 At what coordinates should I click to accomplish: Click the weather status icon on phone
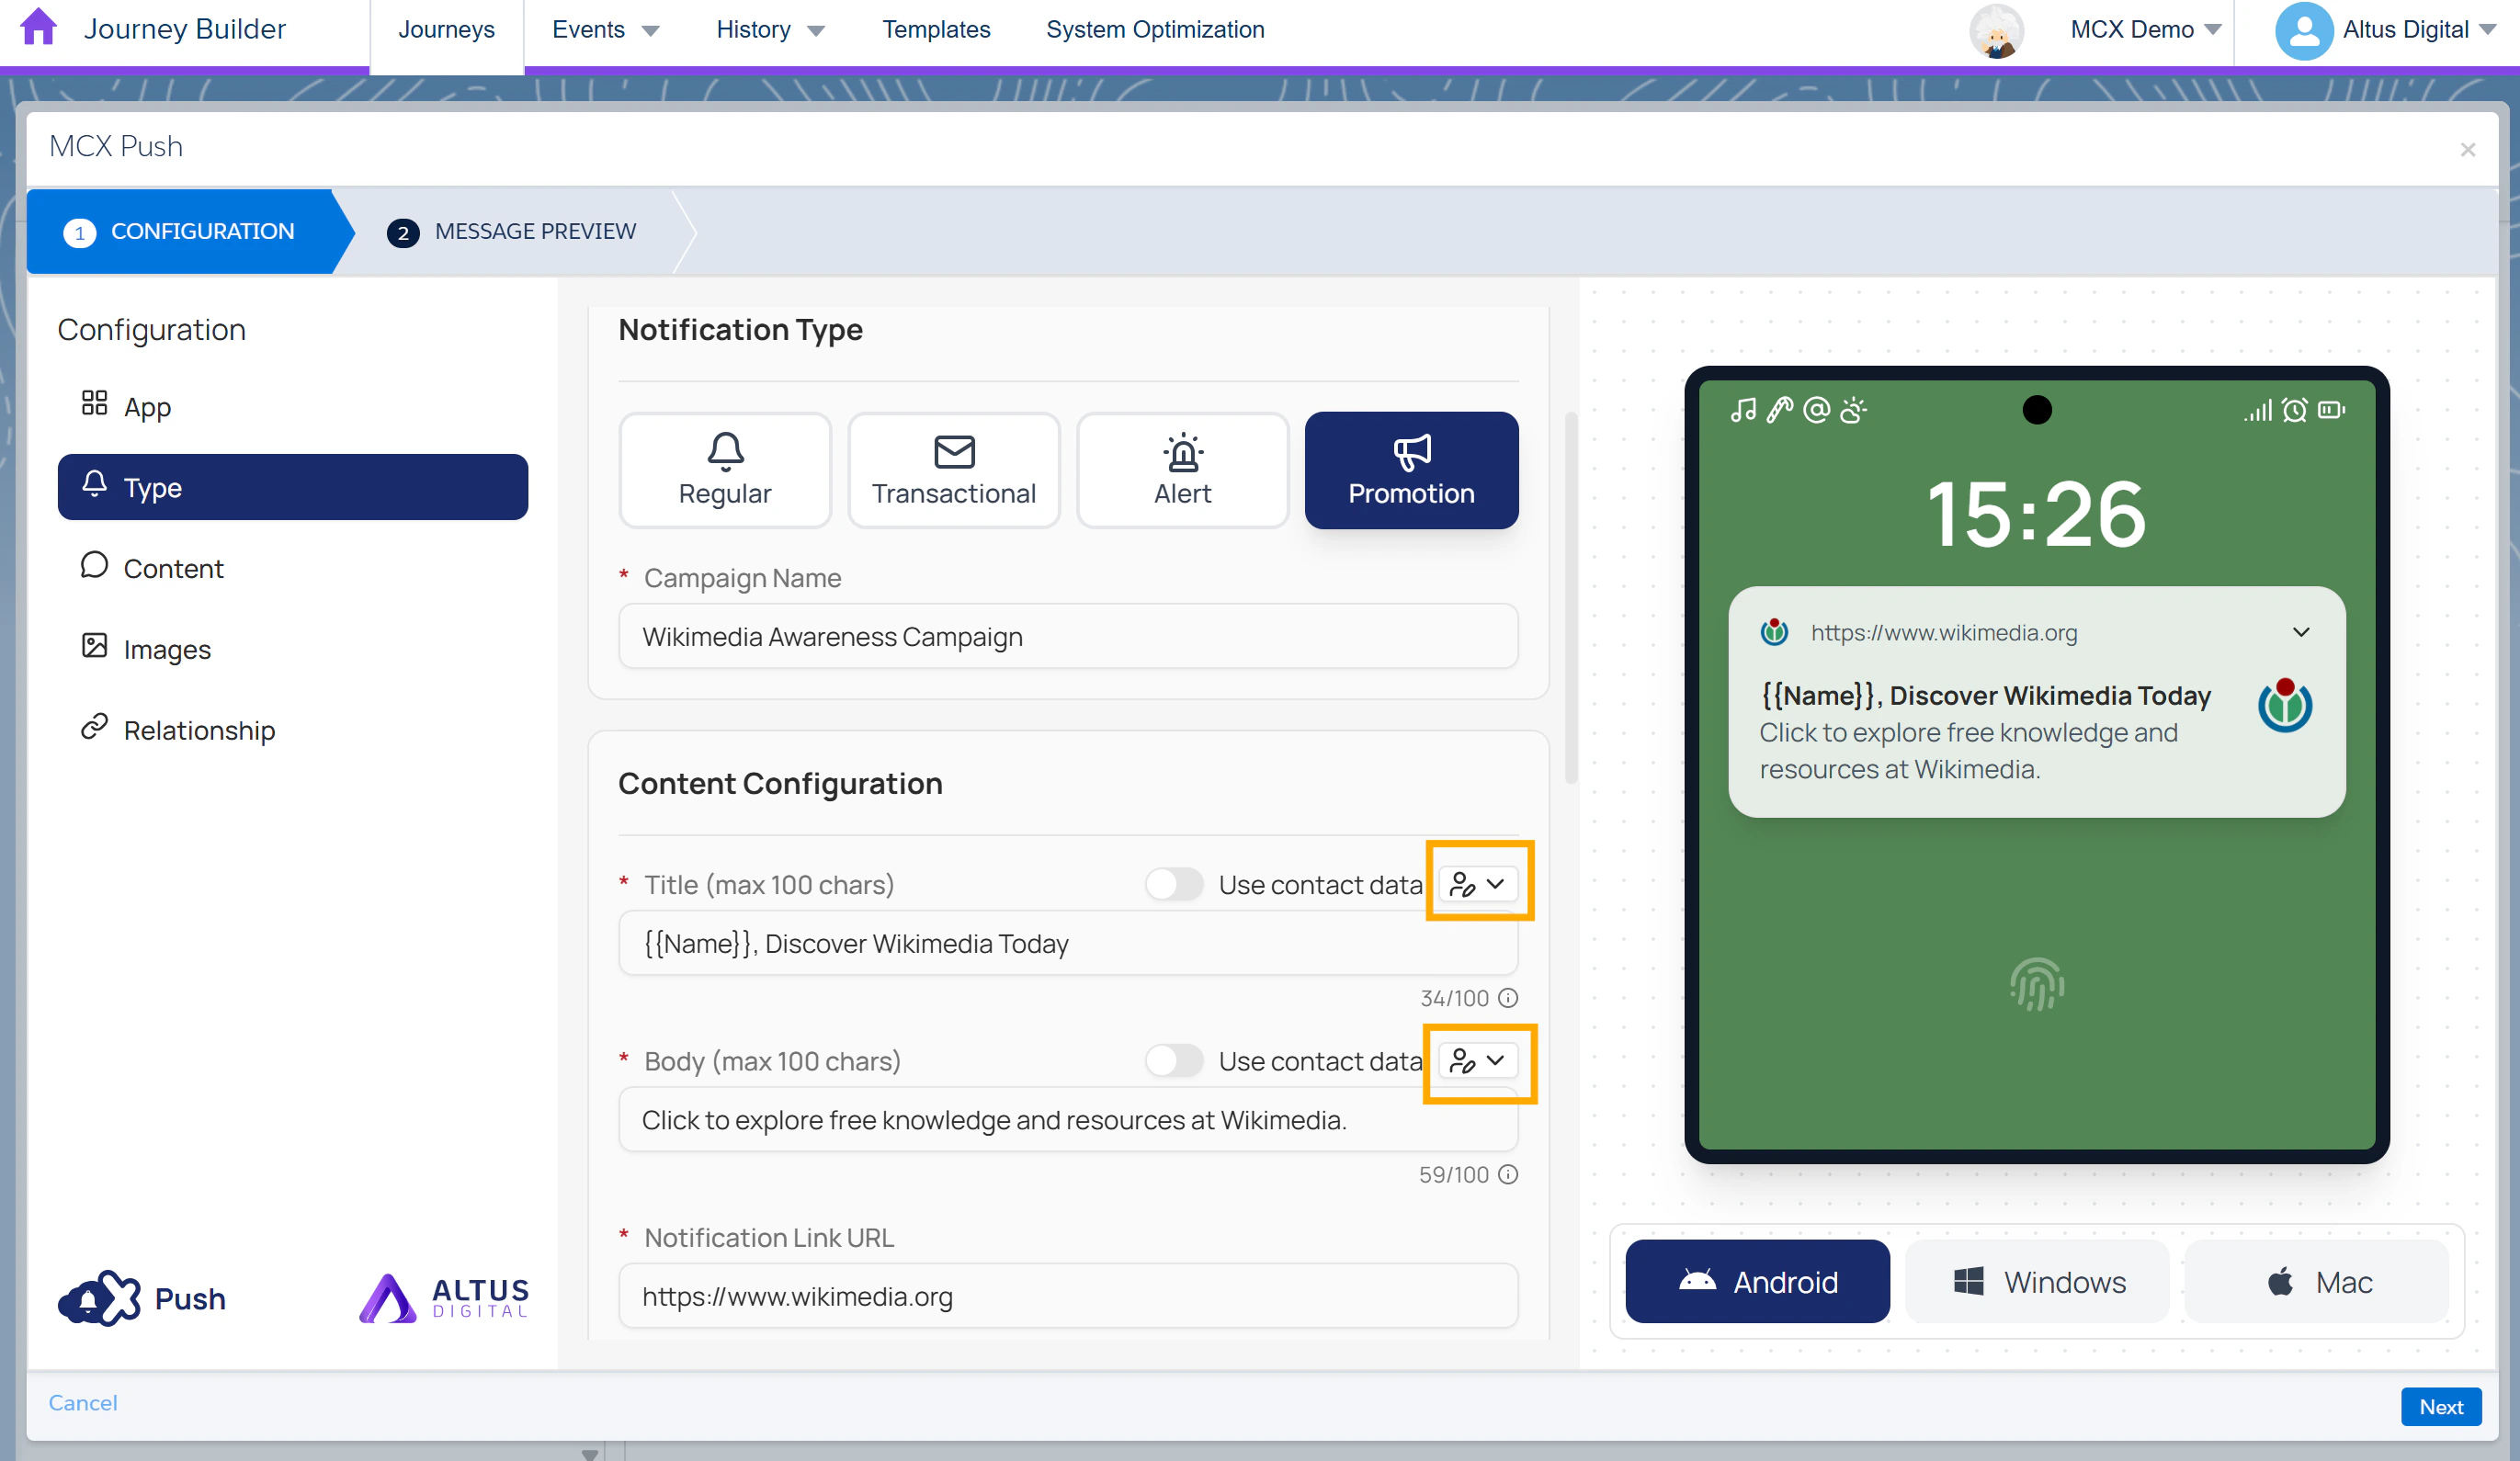pyautogui.click(x=1853, y=410)
